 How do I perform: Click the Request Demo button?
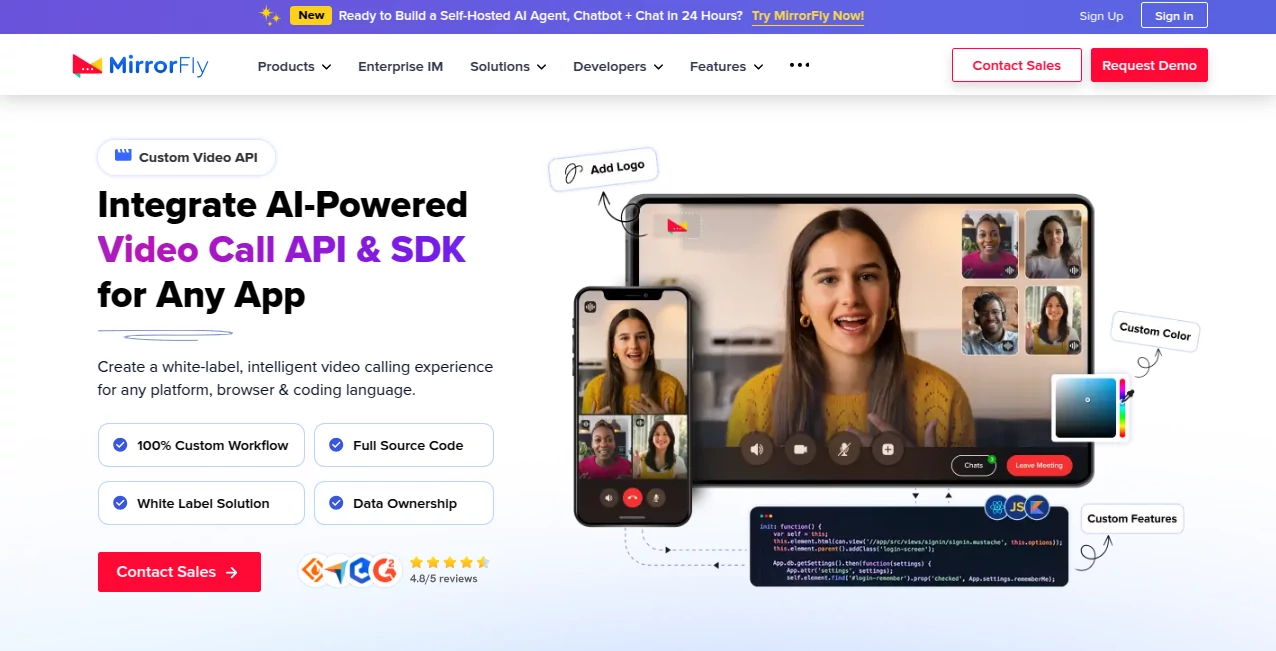[1149, 65]
